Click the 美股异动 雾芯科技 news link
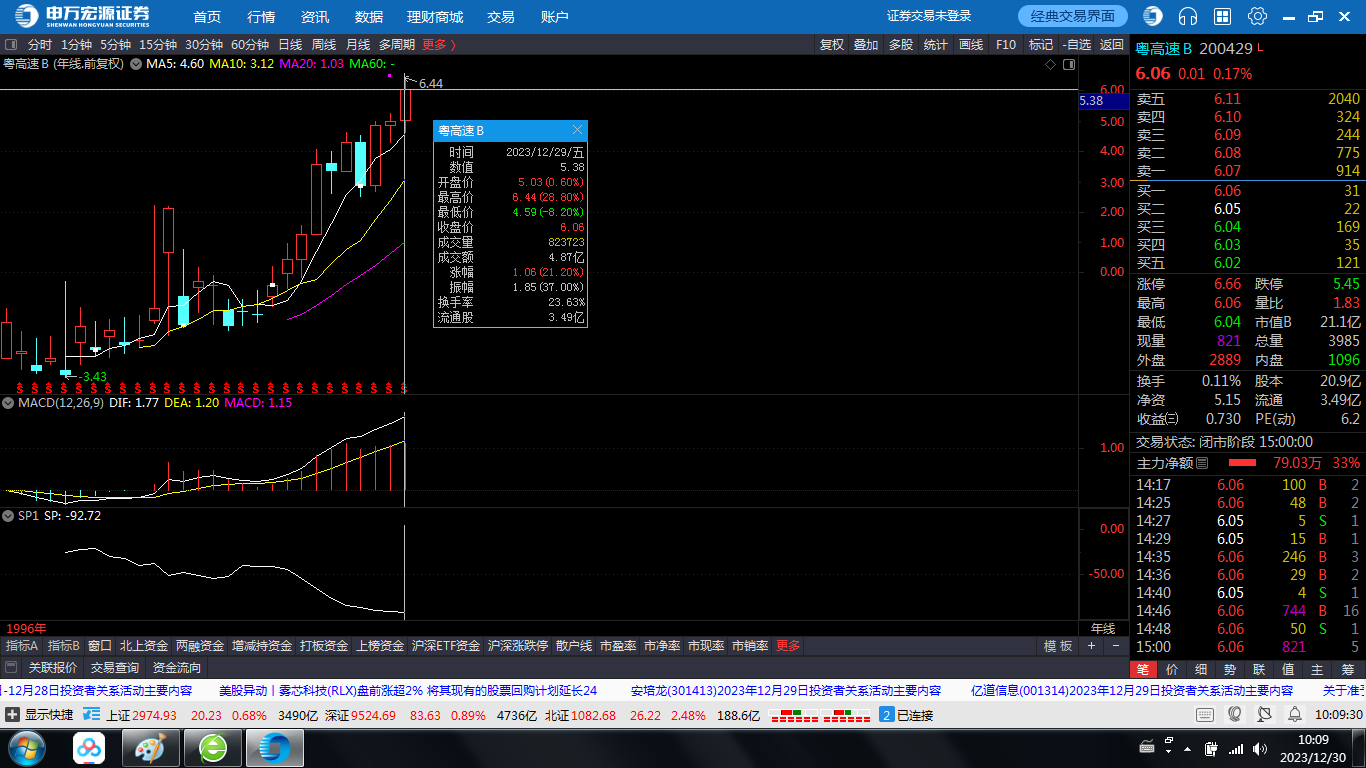1366x768 pixels. [408, 690]
